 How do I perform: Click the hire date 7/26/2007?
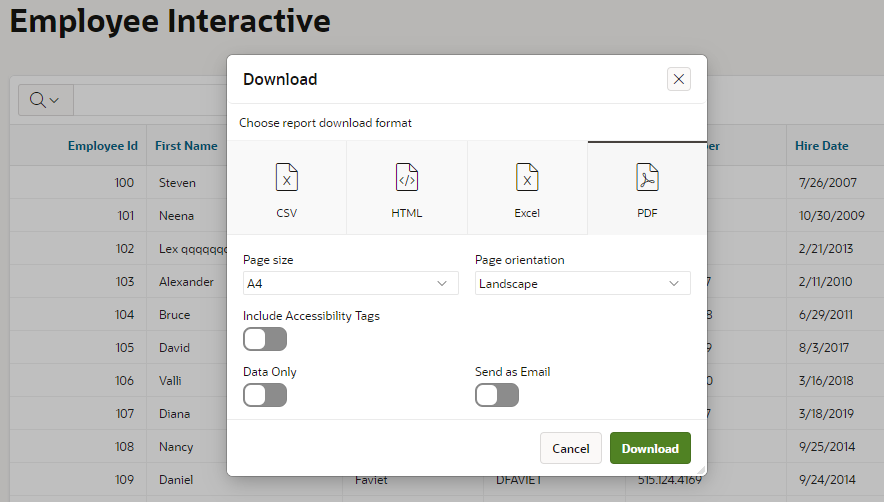828,183
